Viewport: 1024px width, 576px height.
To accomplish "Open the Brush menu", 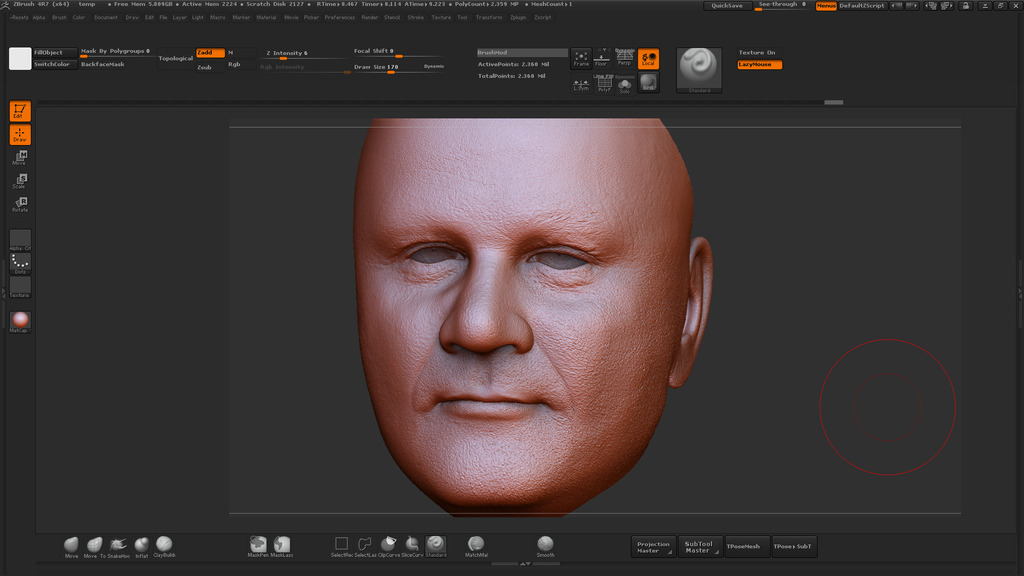I will click(59, 18).
